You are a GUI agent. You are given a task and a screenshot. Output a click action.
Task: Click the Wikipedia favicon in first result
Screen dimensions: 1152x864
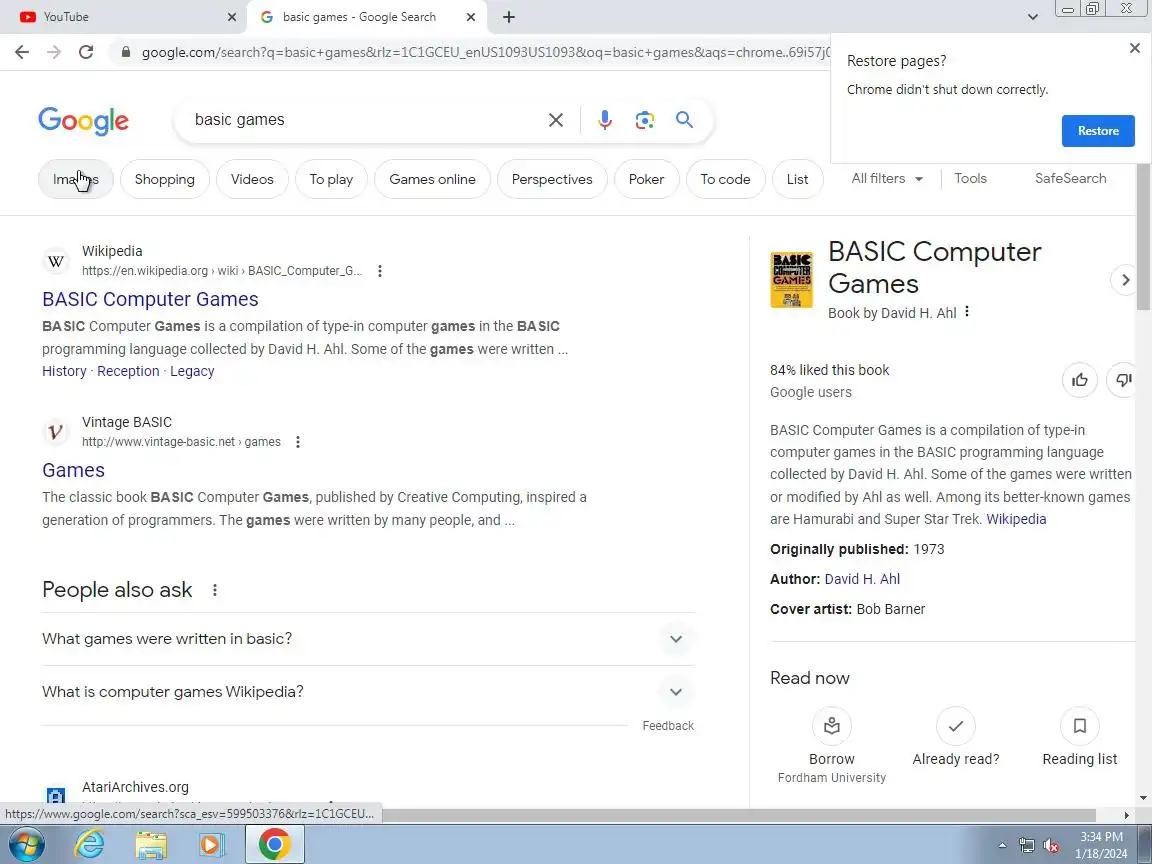click(56, 262)
